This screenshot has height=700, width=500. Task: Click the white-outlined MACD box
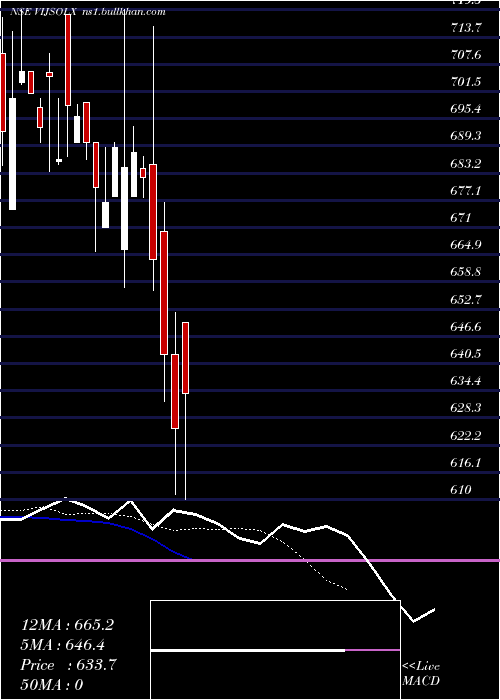pyautogui.click(x=275, y=650)
